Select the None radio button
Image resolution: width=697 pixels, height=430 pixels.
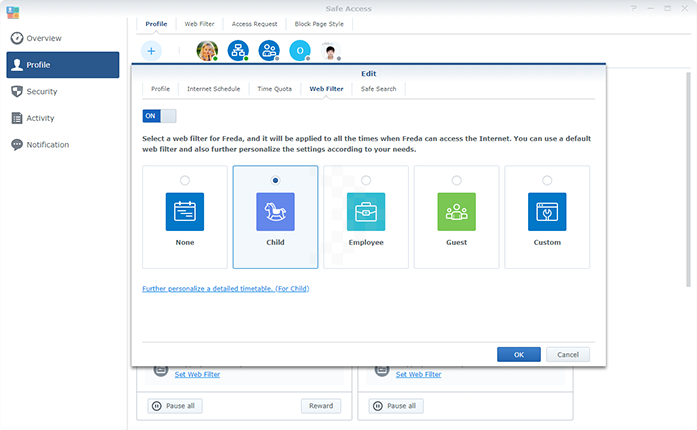(x=184, y=180)
